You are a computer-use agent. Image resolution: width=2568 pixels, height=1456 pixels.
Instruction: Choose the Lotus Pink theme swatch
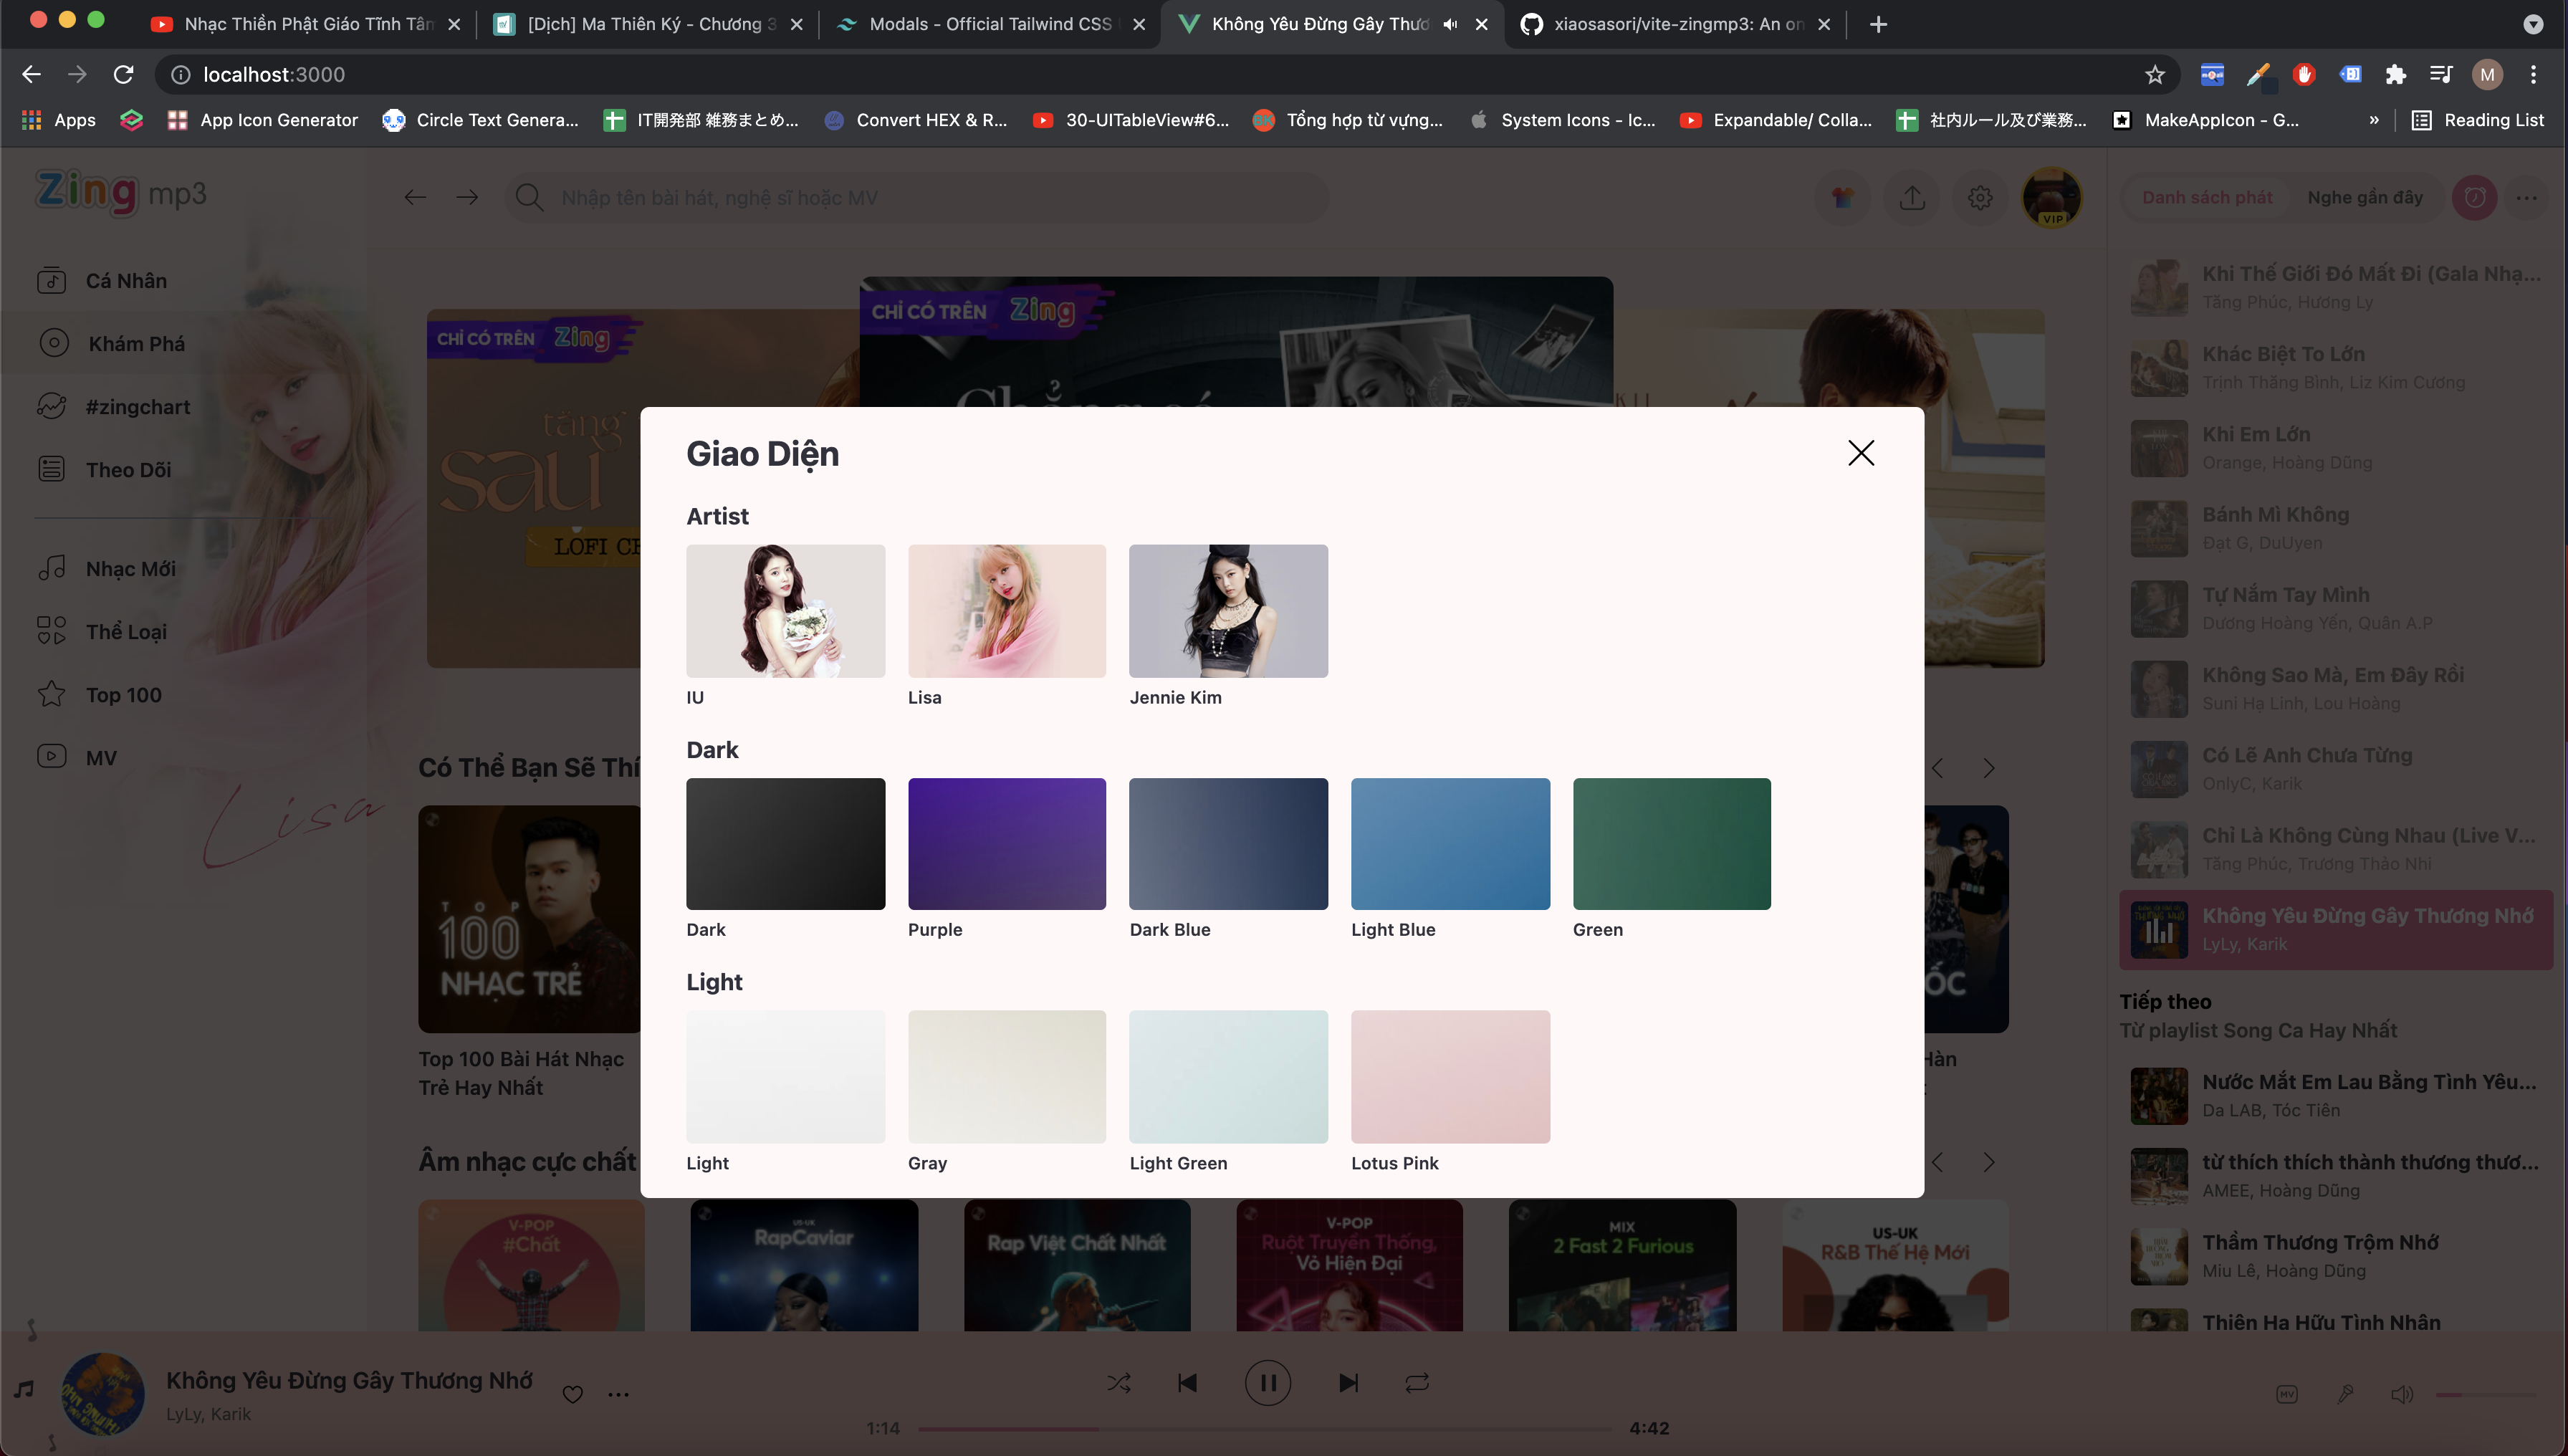1450,1076
